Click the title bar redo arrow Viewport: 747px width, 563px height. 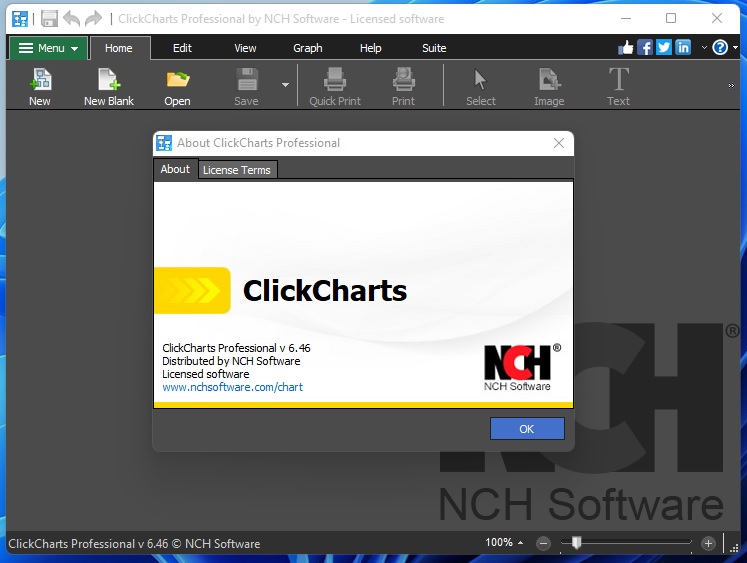(93, 19)
